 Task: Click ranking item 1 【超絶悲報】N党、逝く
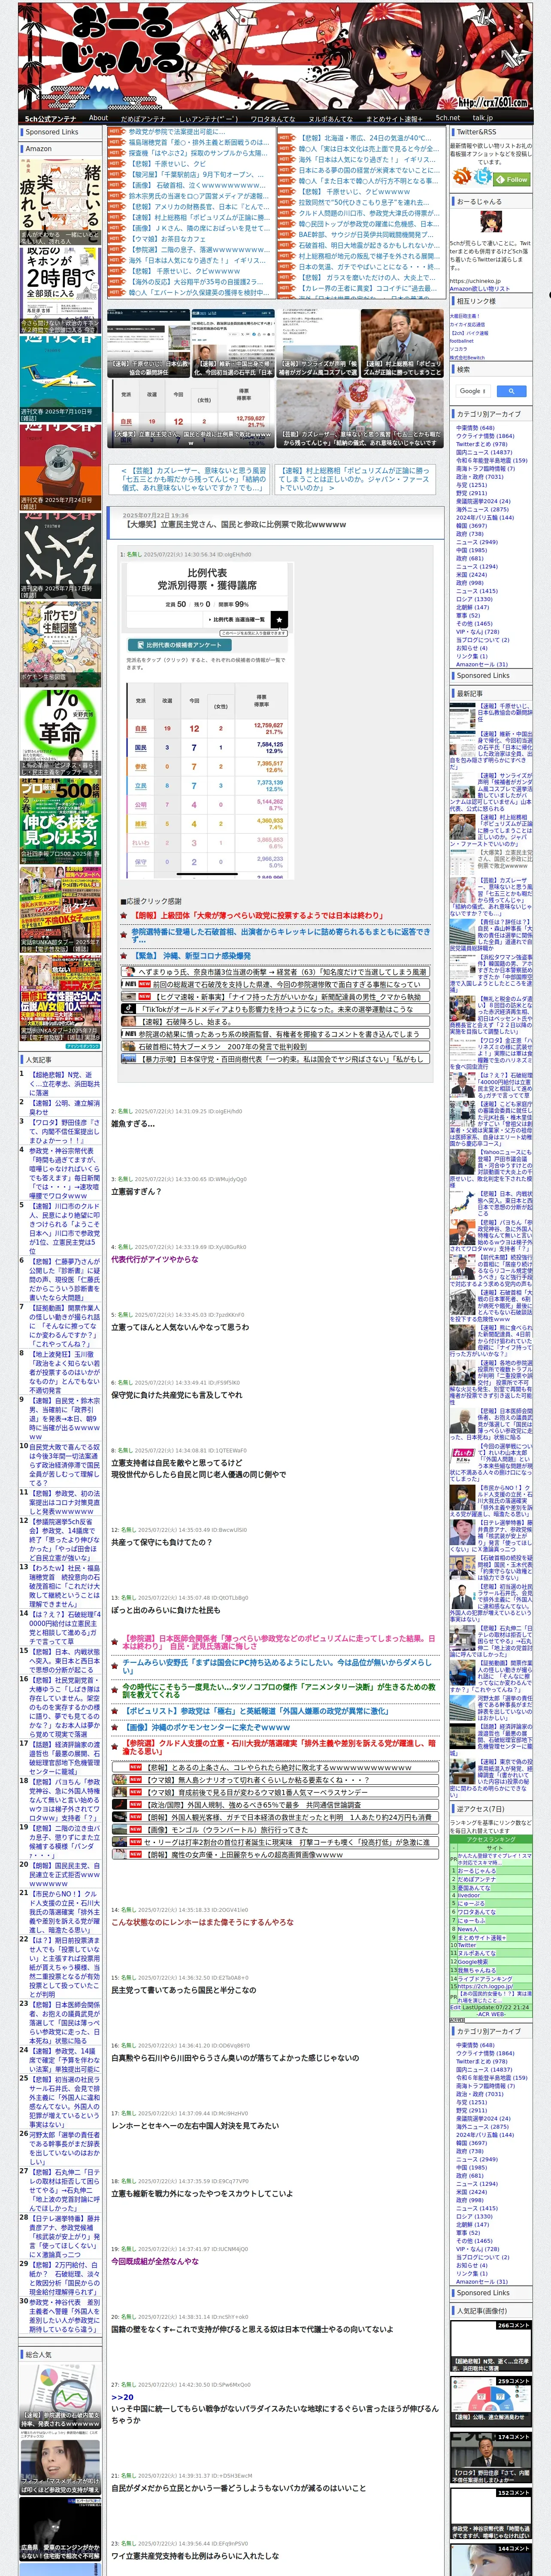[x=64, y=1084]
